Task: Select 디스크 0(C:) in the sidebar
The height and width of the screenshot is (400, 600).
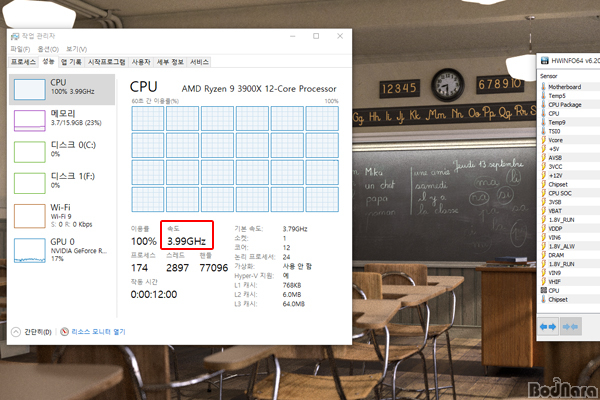Action: coord(62,152)
